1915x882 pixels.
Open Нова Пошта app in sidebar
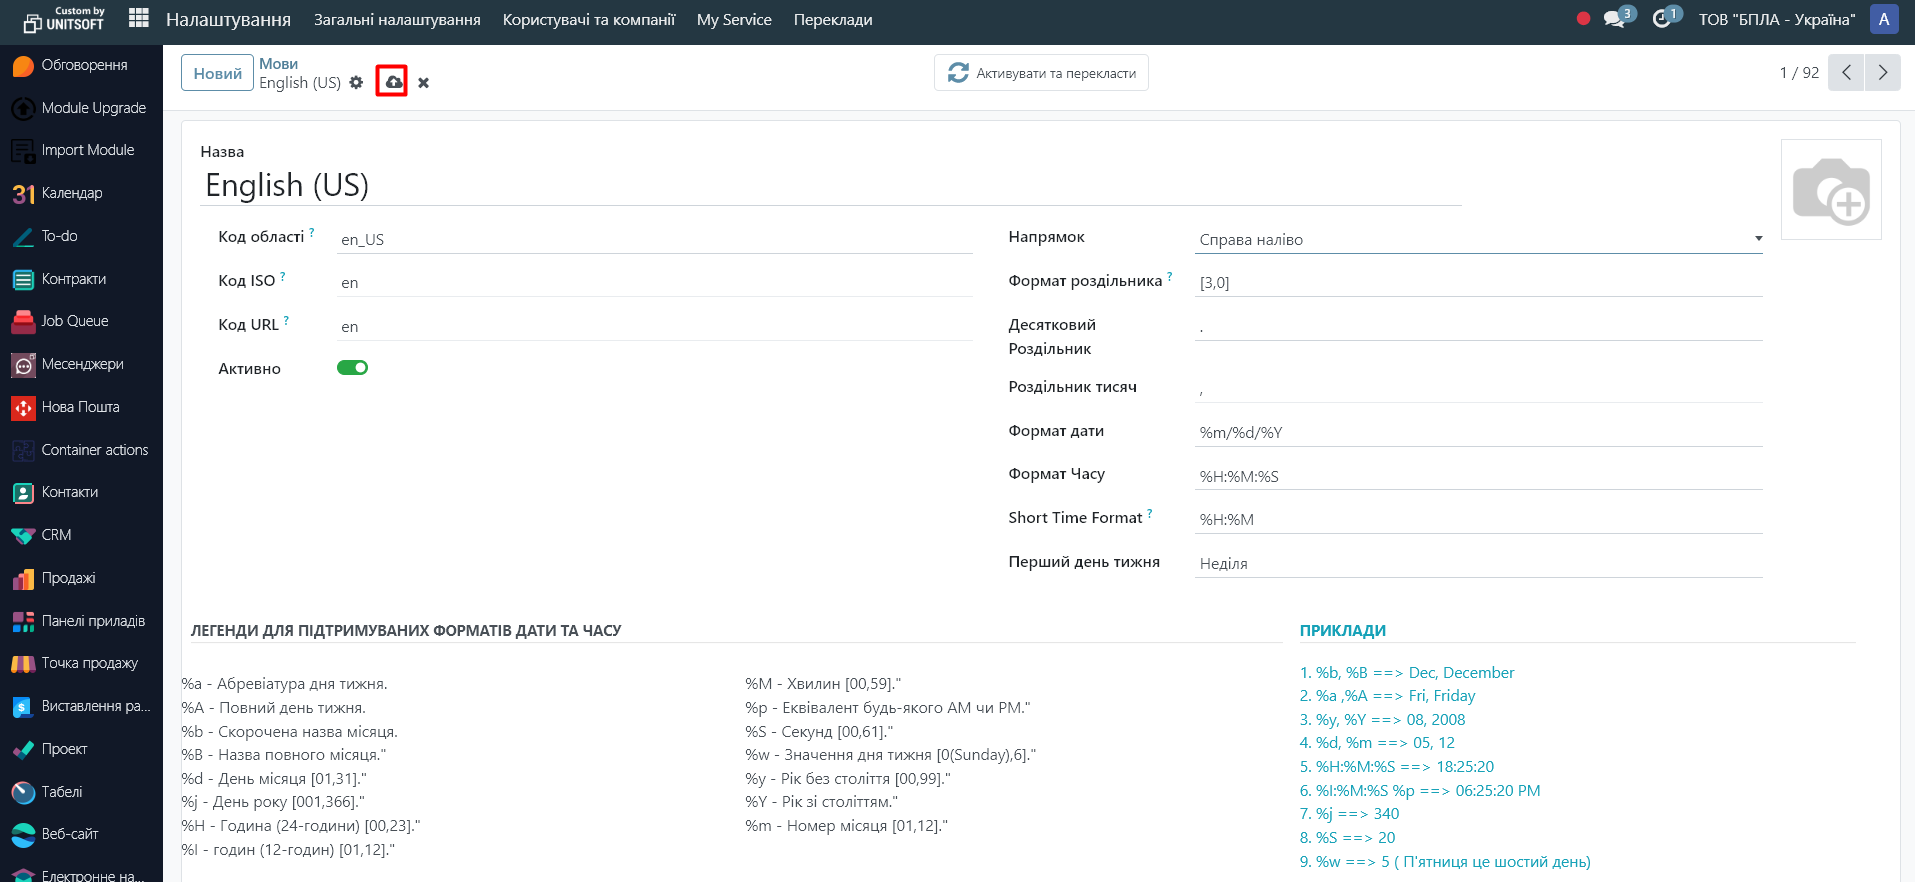[80, 407]
